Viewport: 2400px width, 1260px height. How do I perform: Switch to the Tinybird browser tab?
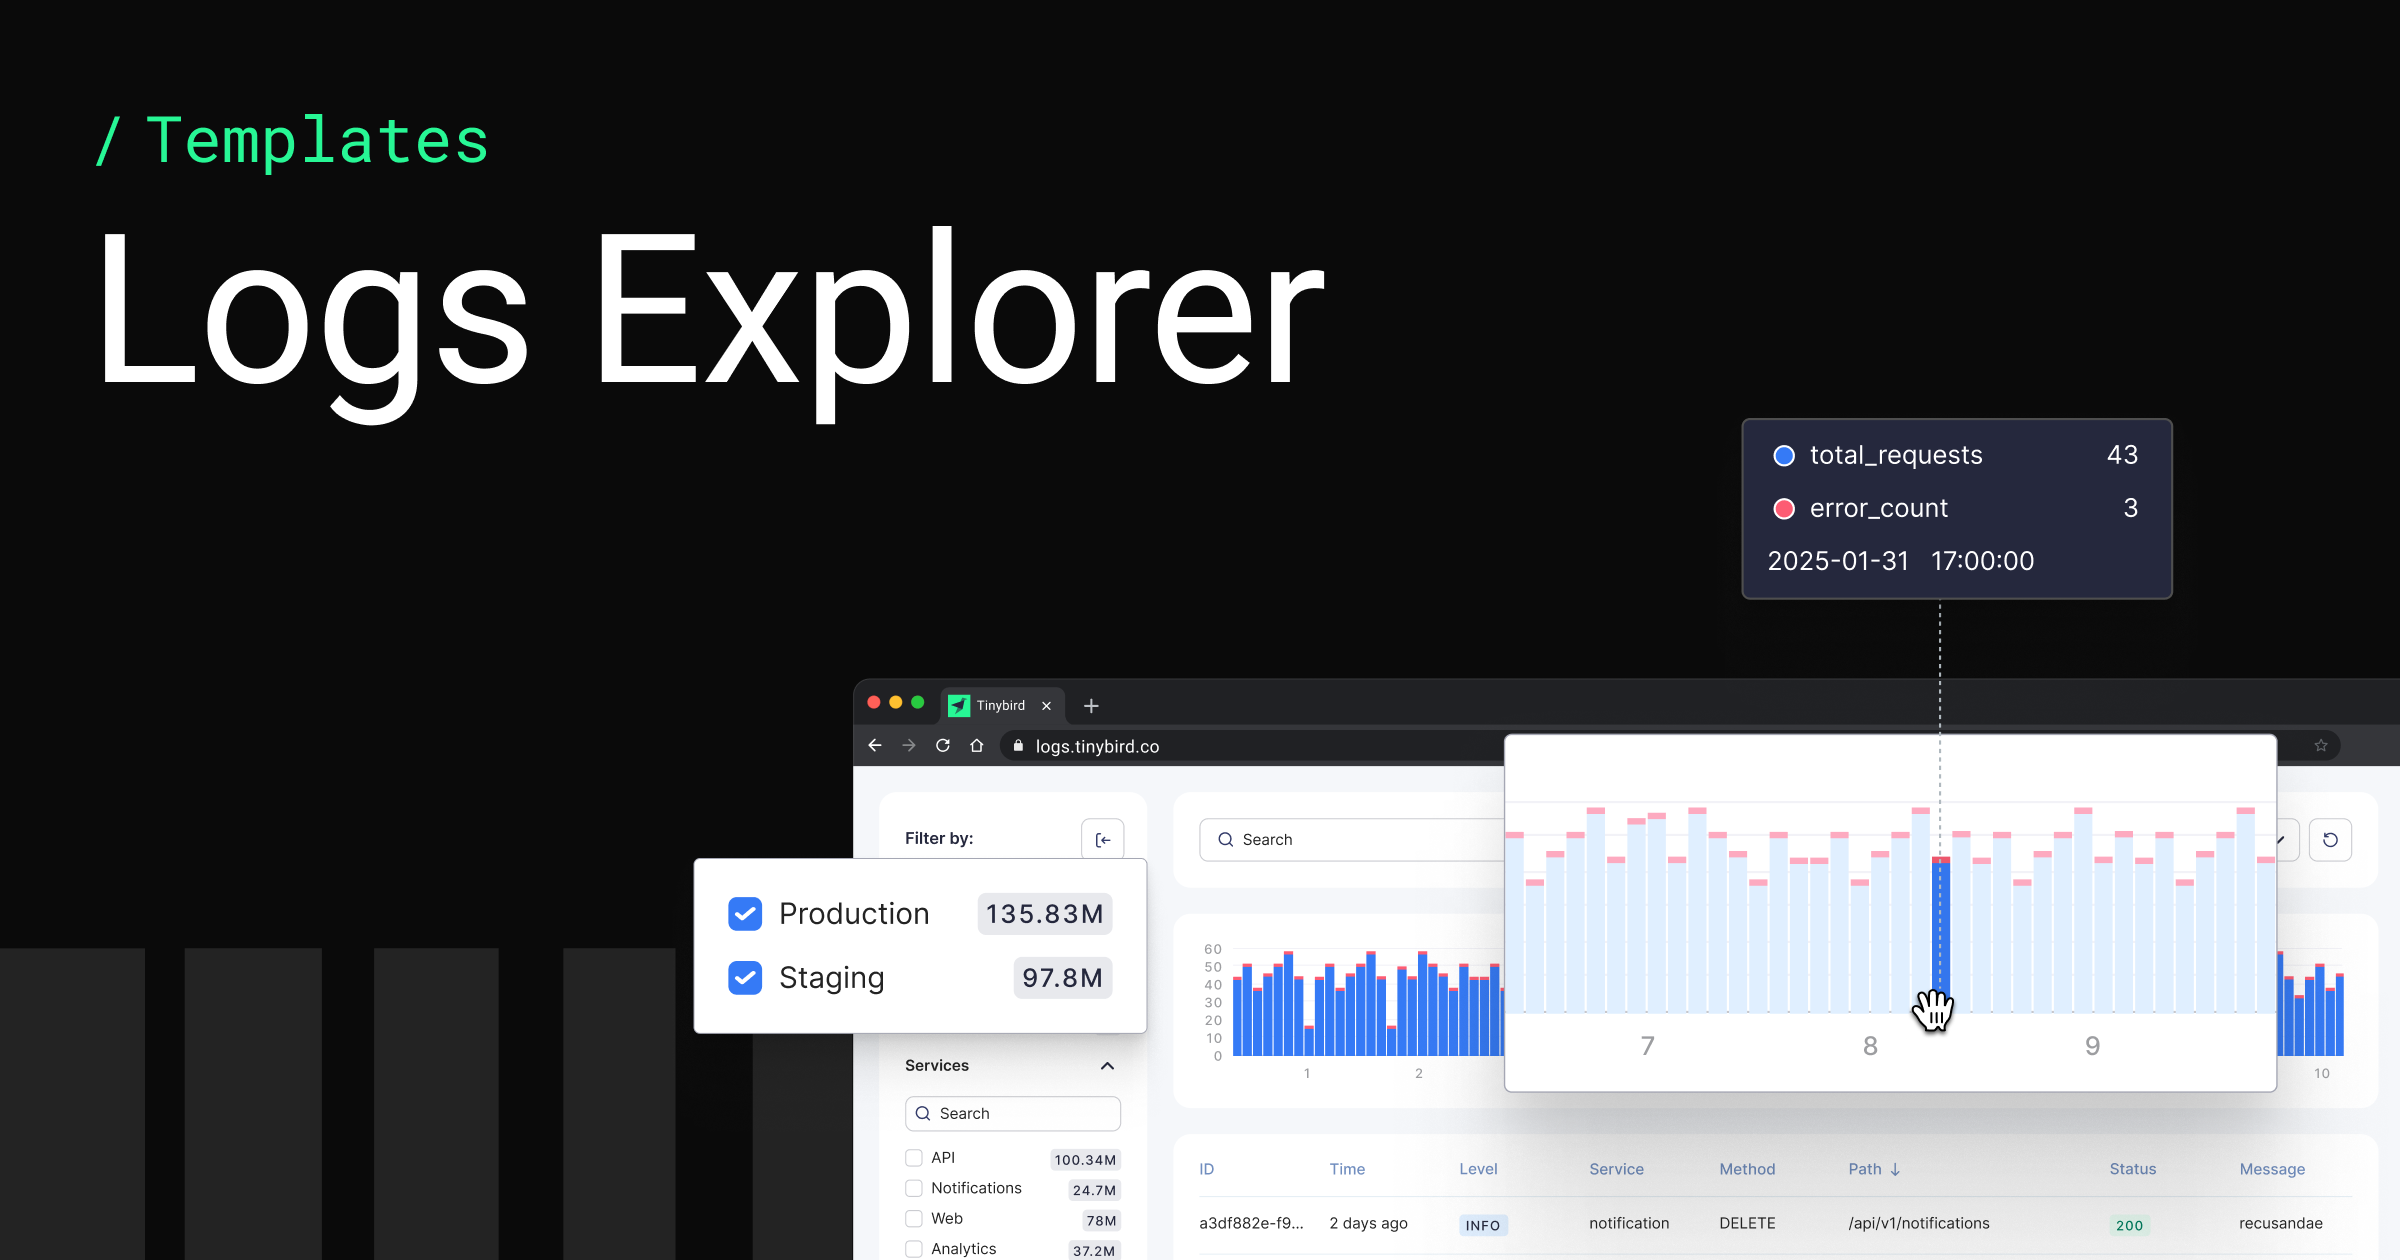click(x=1000, y=705)
